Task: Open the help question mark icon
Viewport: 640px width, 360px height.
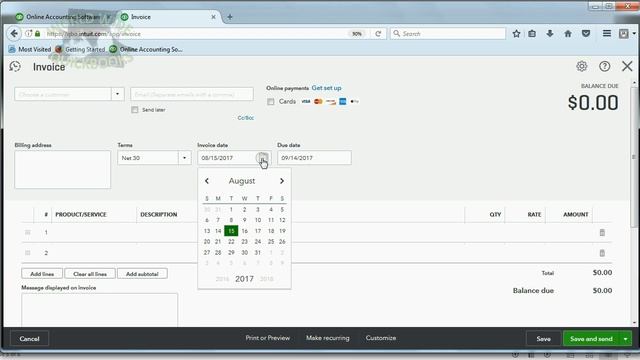Action: point(604,66)
